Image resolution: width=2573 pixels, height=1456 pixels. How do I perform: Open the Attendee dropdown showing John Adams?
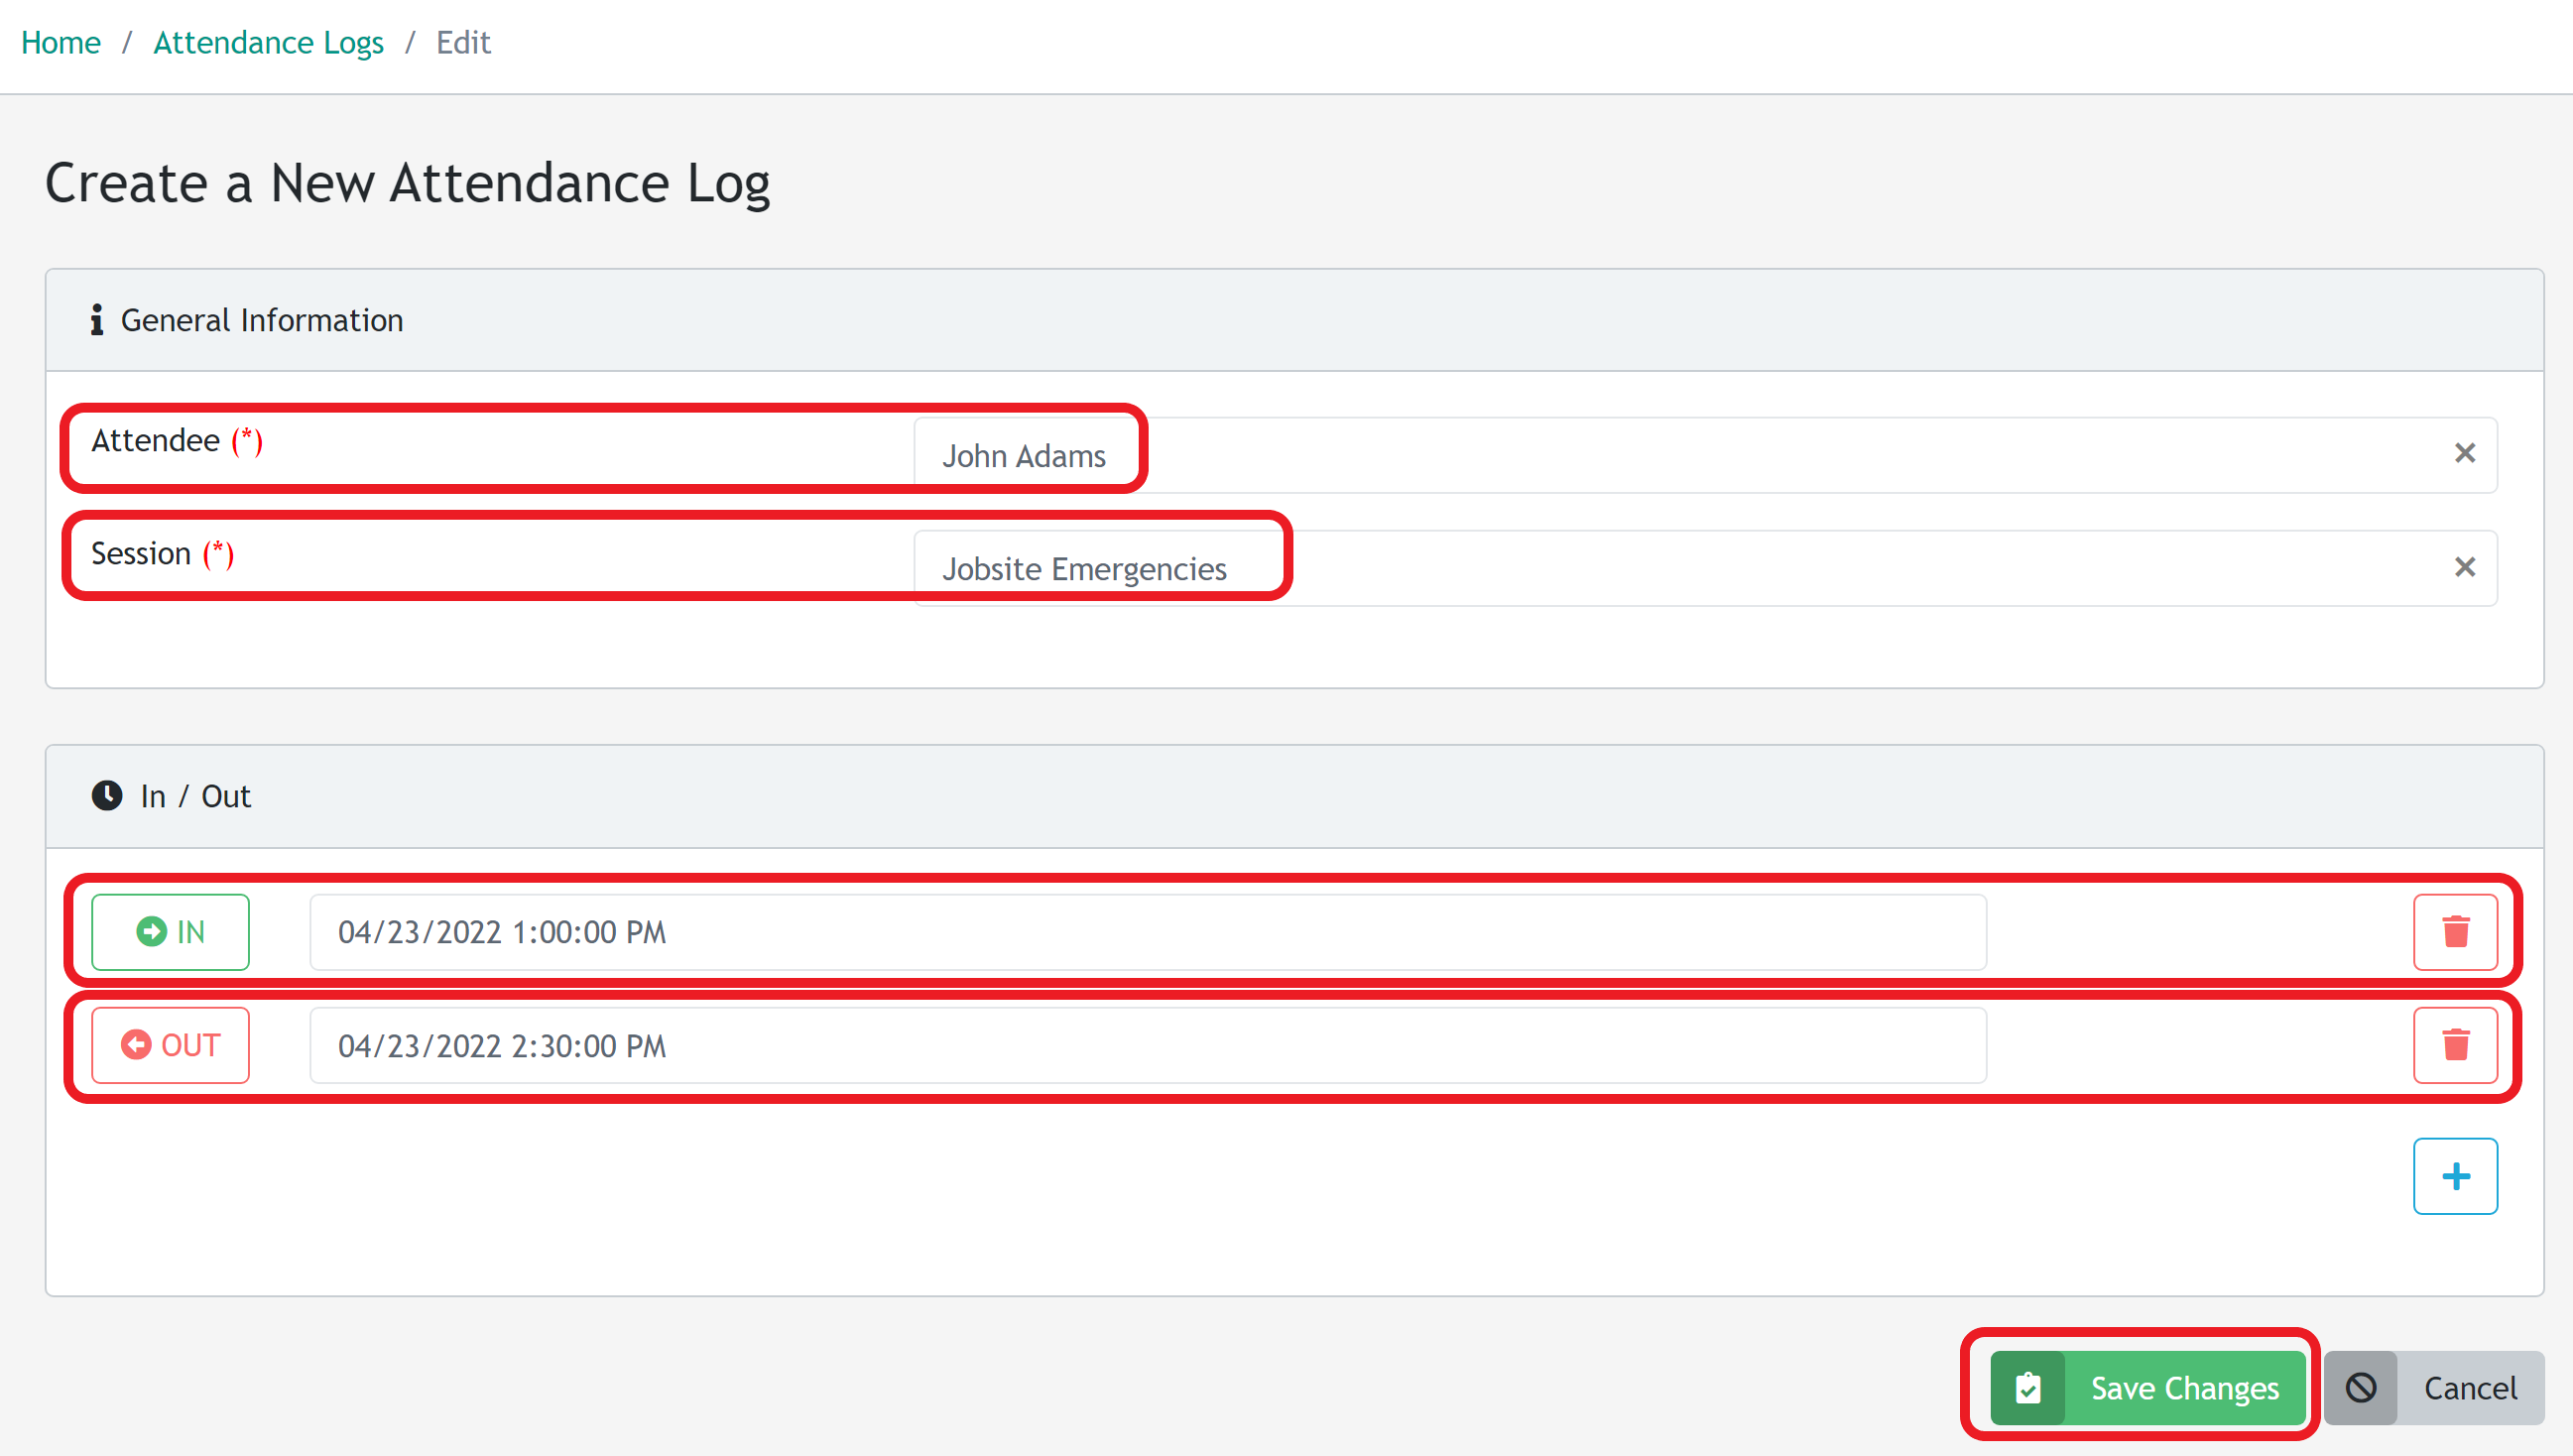1650,455
